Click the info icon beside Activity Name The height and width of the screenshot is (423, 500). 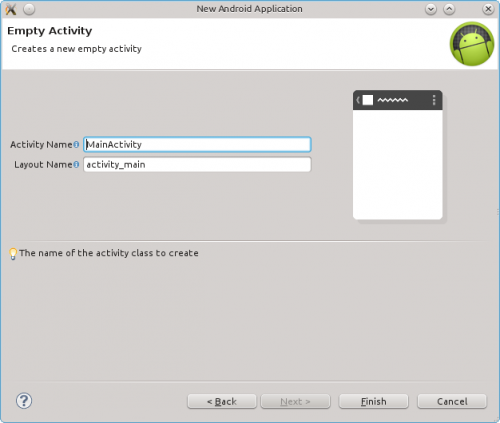tap(76, 145)
